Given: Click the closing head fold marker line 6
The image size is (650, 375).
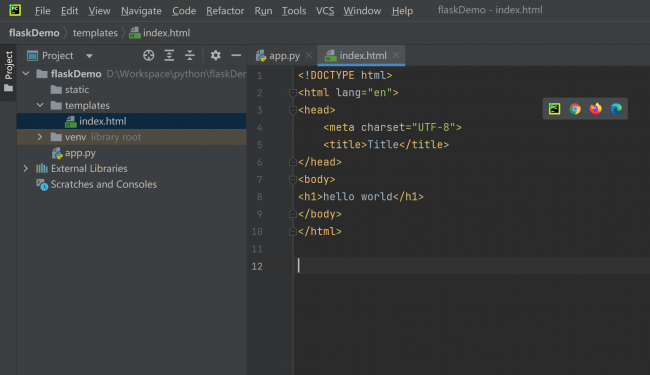Looking at the screenshot, I should [292, 162].
